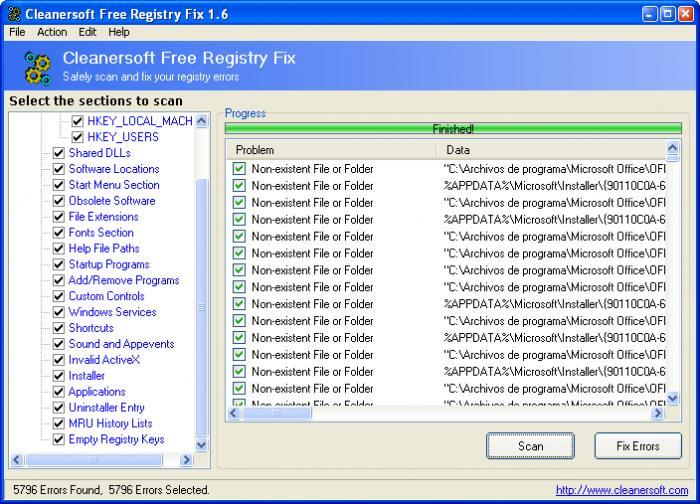Select the Invalid ActiveX label

click(x=104, y=360)
